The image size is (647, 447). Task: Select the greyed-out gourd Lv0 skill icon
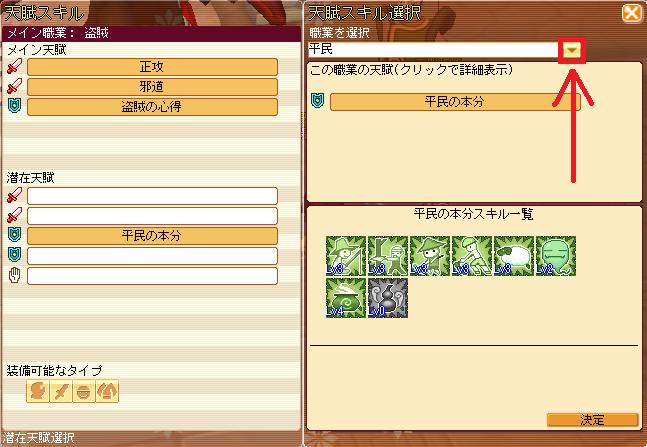point(388,298)
